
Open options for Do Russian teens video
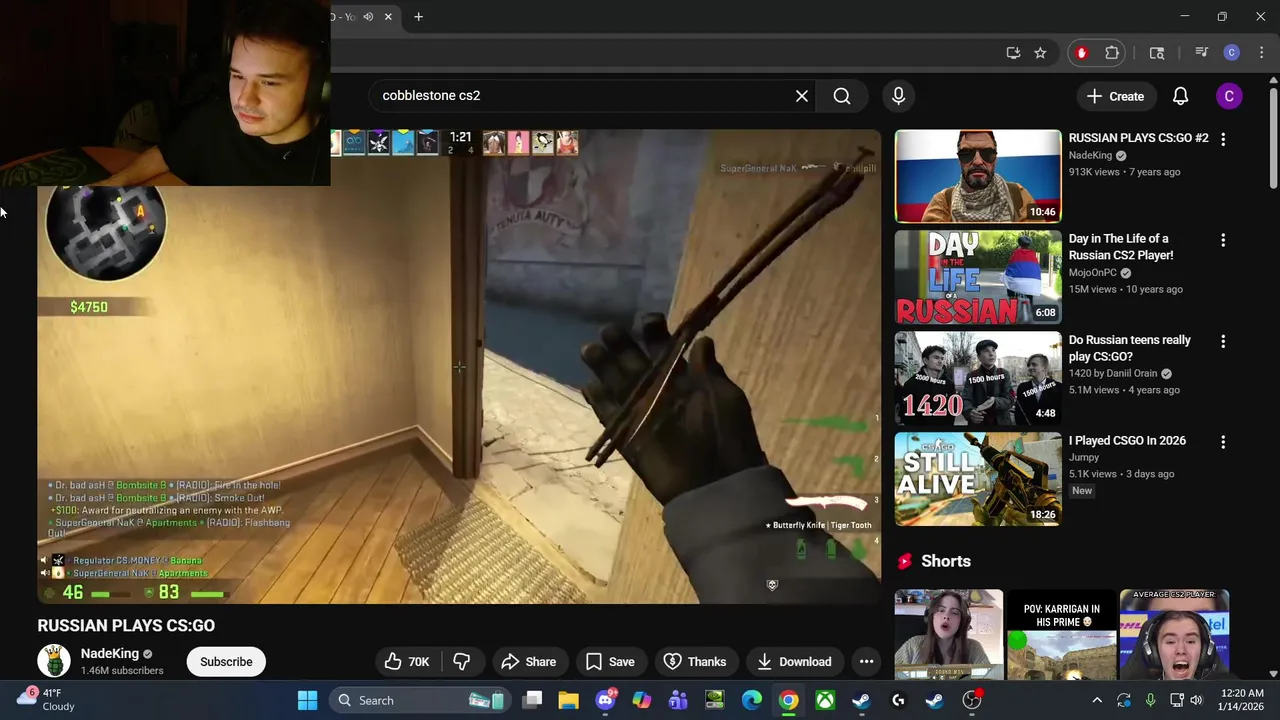[1222, 341]
